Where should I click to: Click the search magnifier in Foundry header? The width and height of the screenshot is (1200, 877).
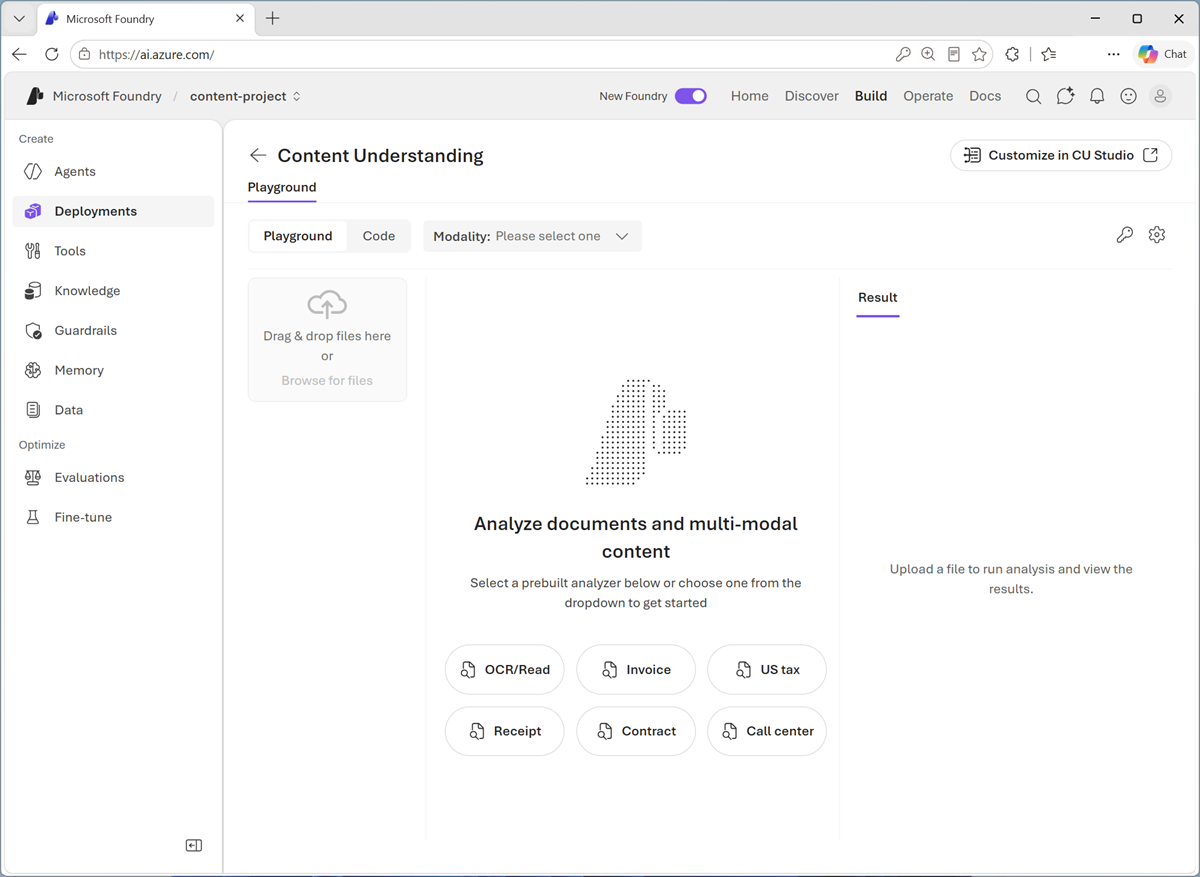pos(1033,96)
